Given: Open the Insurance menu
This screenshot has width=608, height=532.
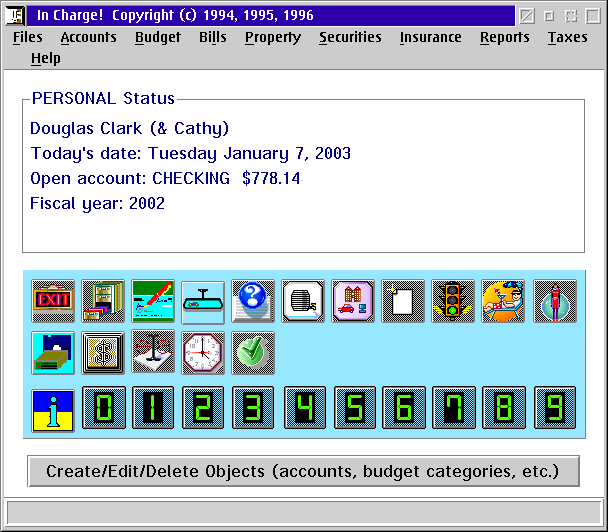Looking at the screenshot, I should (x=431, y=37).
